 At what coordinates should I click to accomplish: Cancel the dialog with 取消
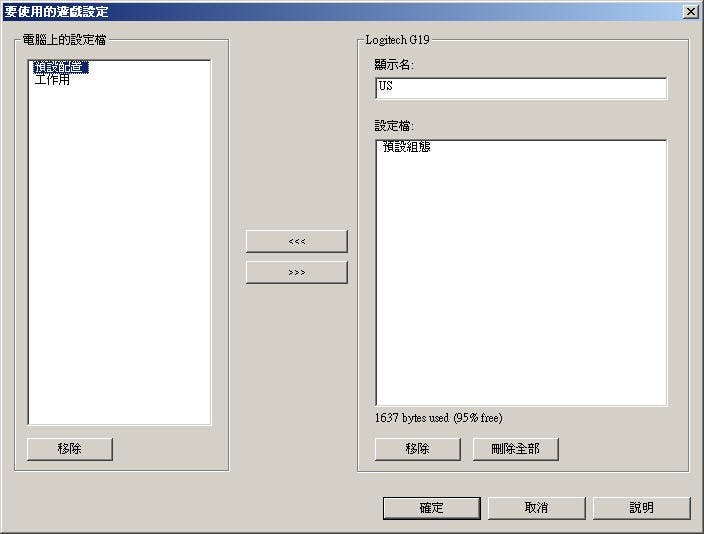tap(537, 508)
